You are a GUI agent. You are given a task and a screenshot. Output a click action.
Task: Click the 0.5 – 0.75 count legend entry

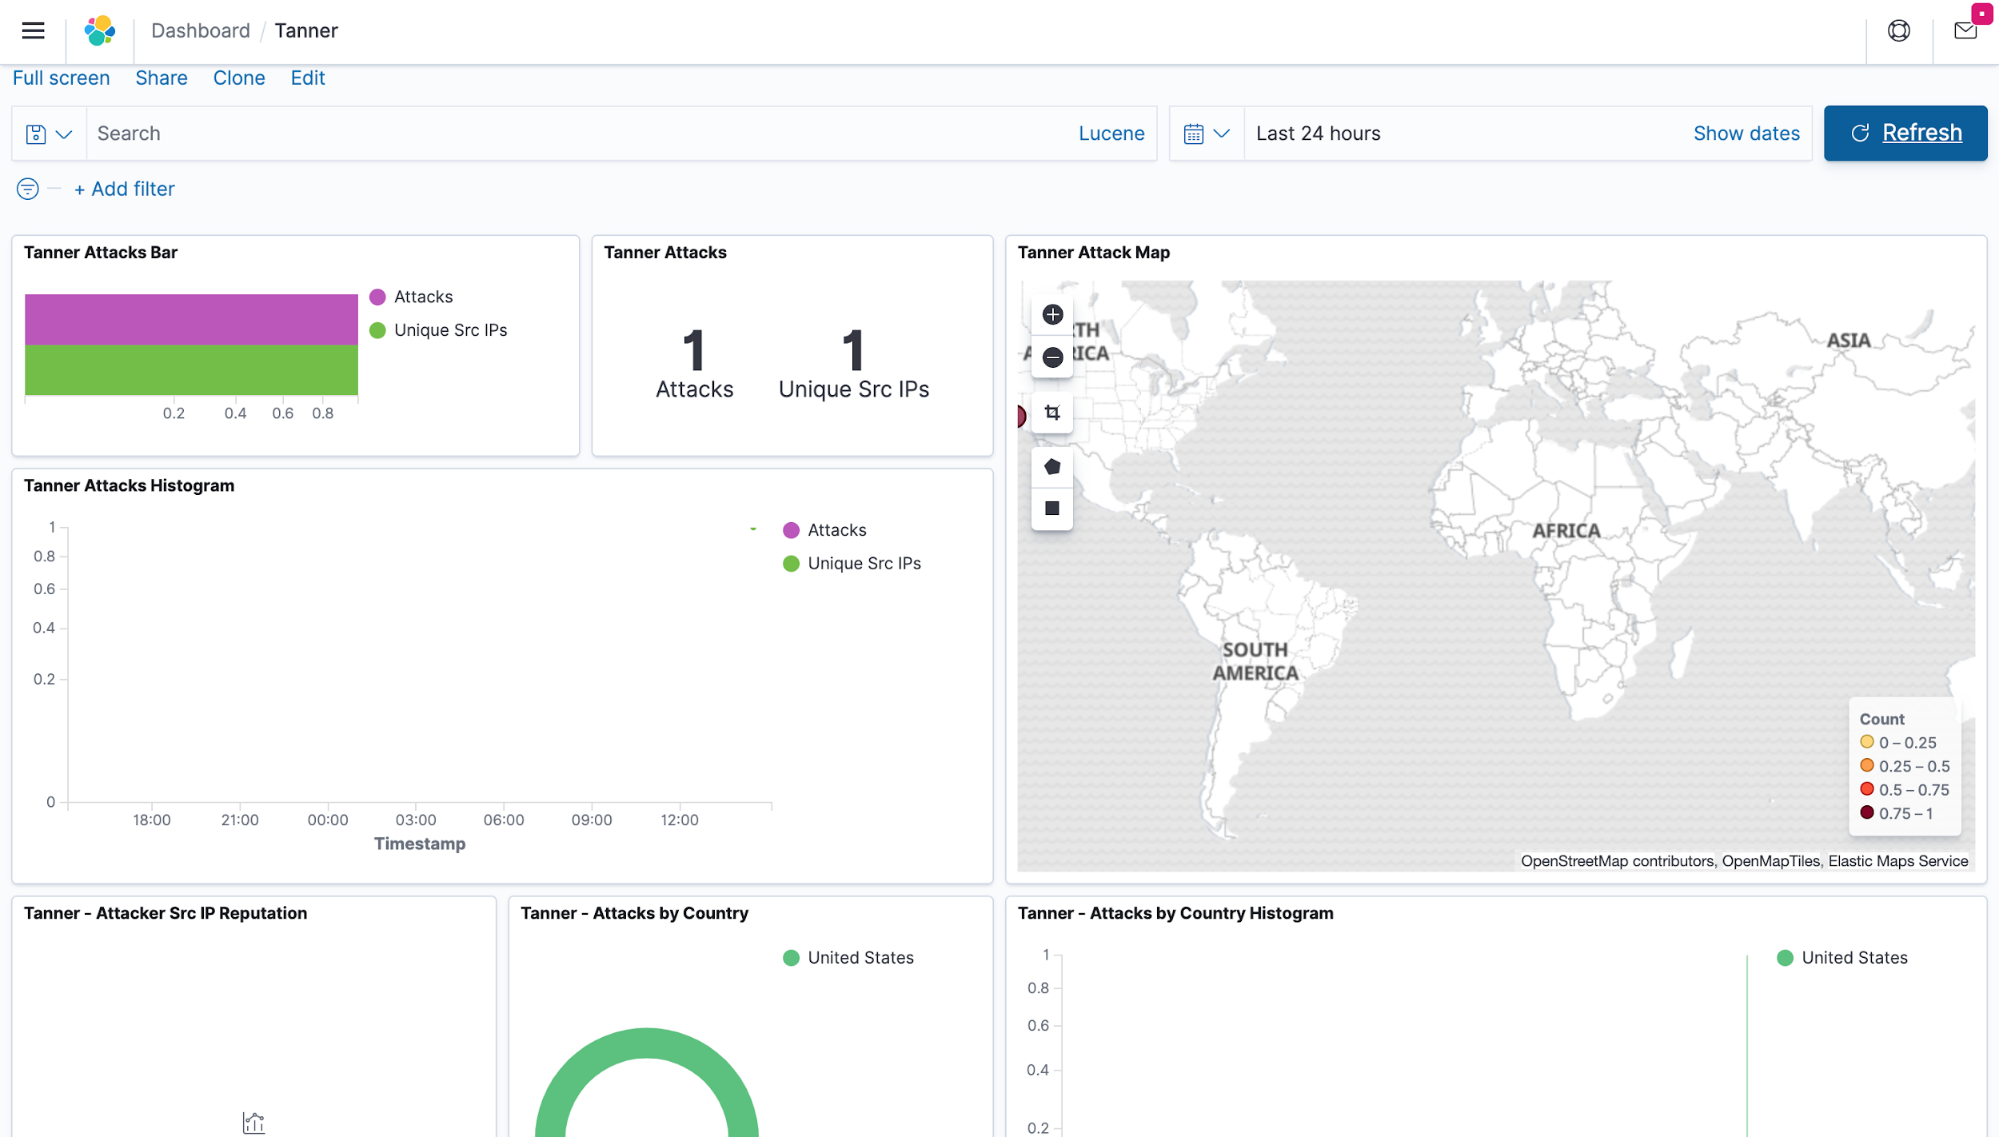click(1905, 790)
